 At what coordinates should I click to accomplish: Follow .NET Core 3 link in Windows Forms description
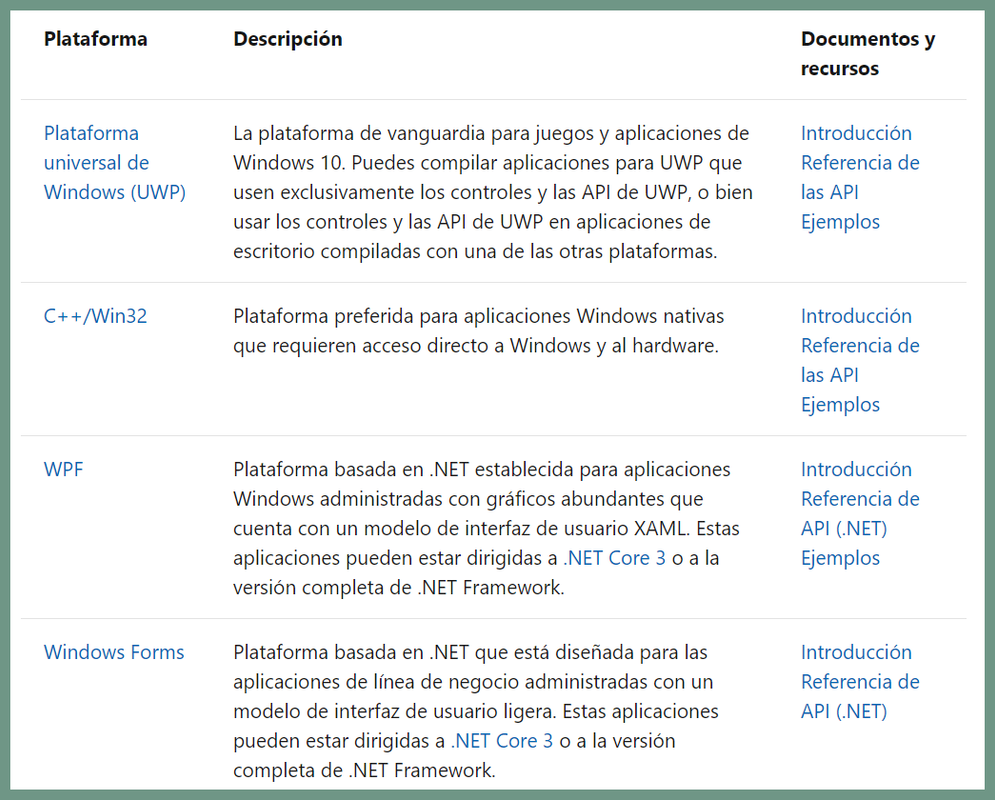click(502, 741)
